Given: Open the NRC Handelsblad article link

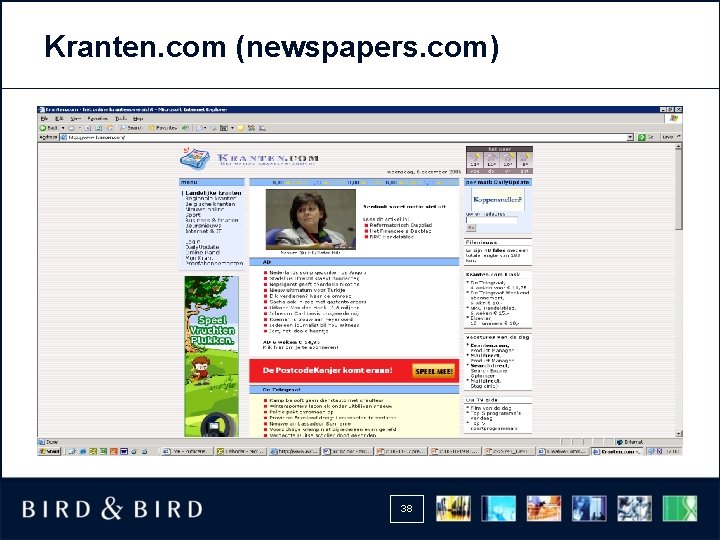Looking at the screenshot, I should (392, 237).
